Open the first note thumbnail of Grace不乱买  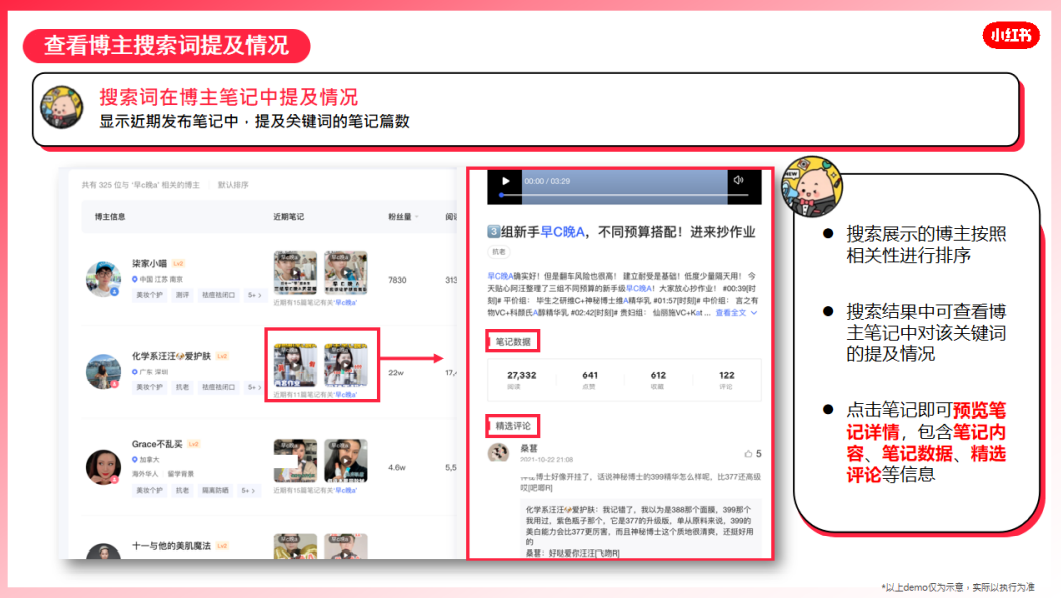point(295,461)
